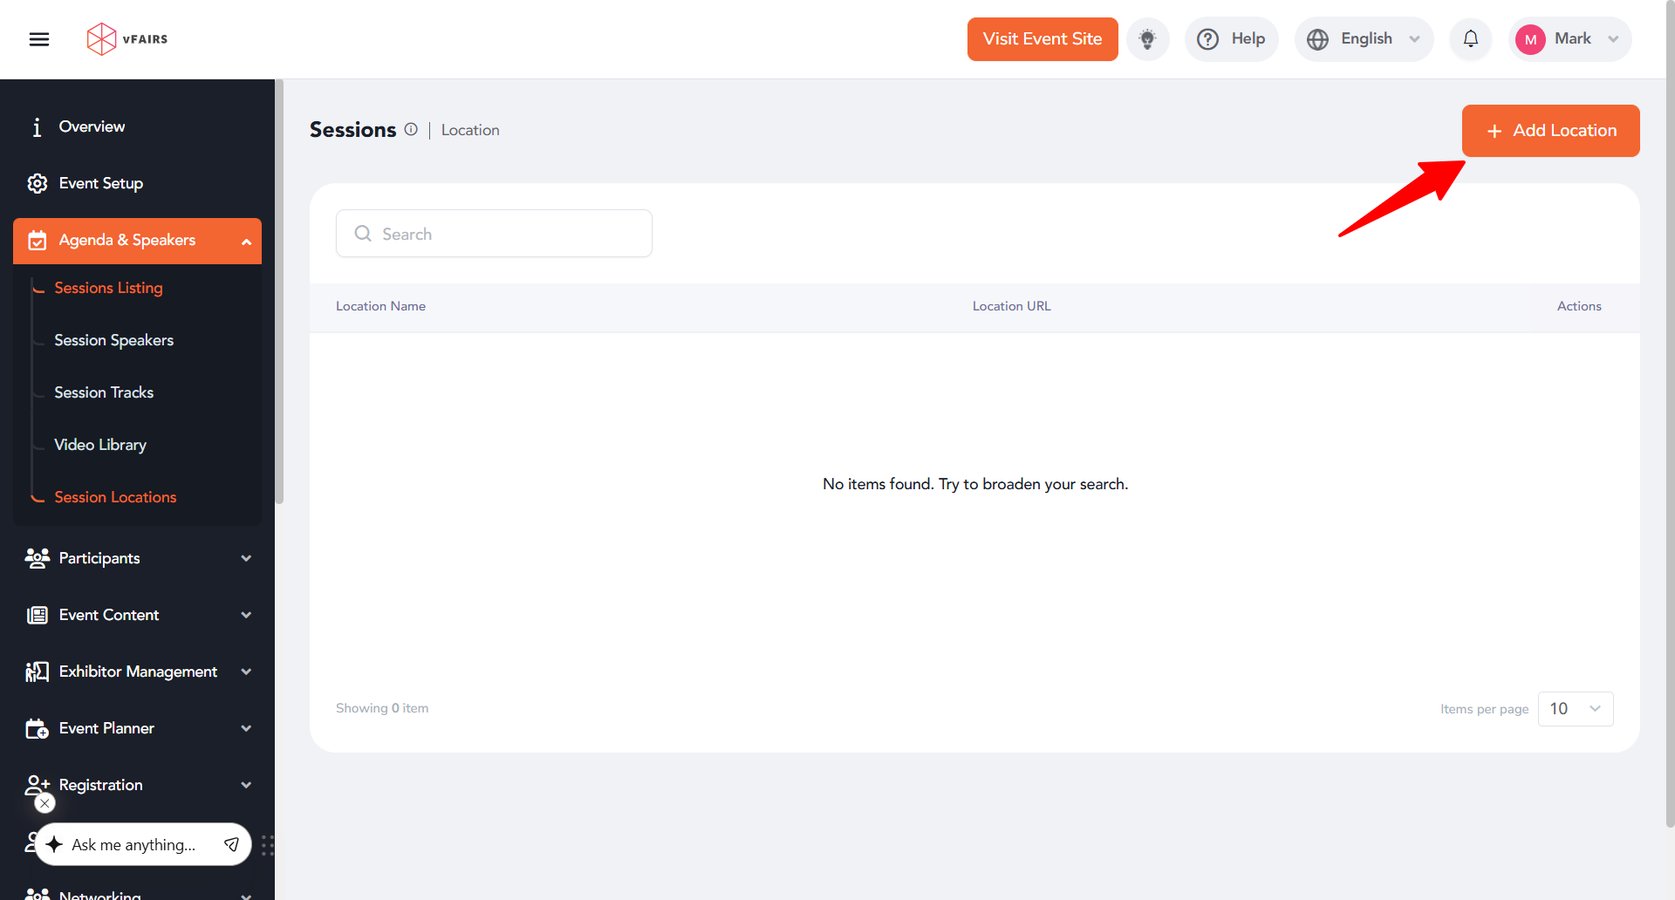The width and height of the screenshot is (1675, 900).
Task: Open the hamburger menu icon
Action: (39, 39)
